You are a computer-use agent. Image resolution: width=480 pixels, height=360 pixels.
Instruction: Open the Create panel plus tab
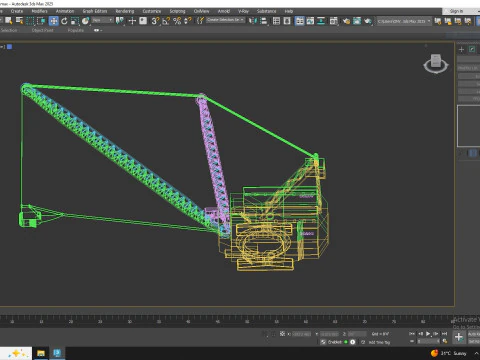(x=461, y=49)
